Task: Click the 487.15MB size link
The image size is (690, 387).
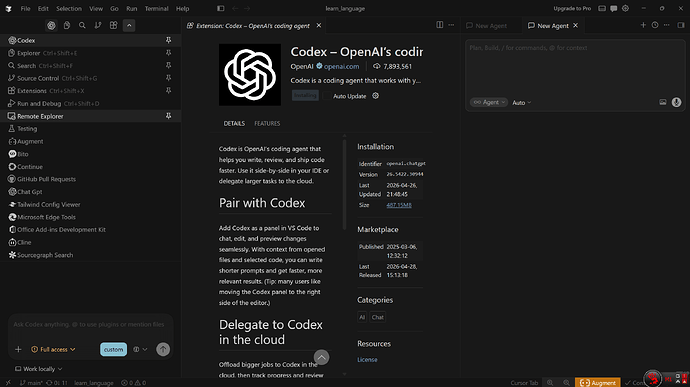Action: pos(399,205)
